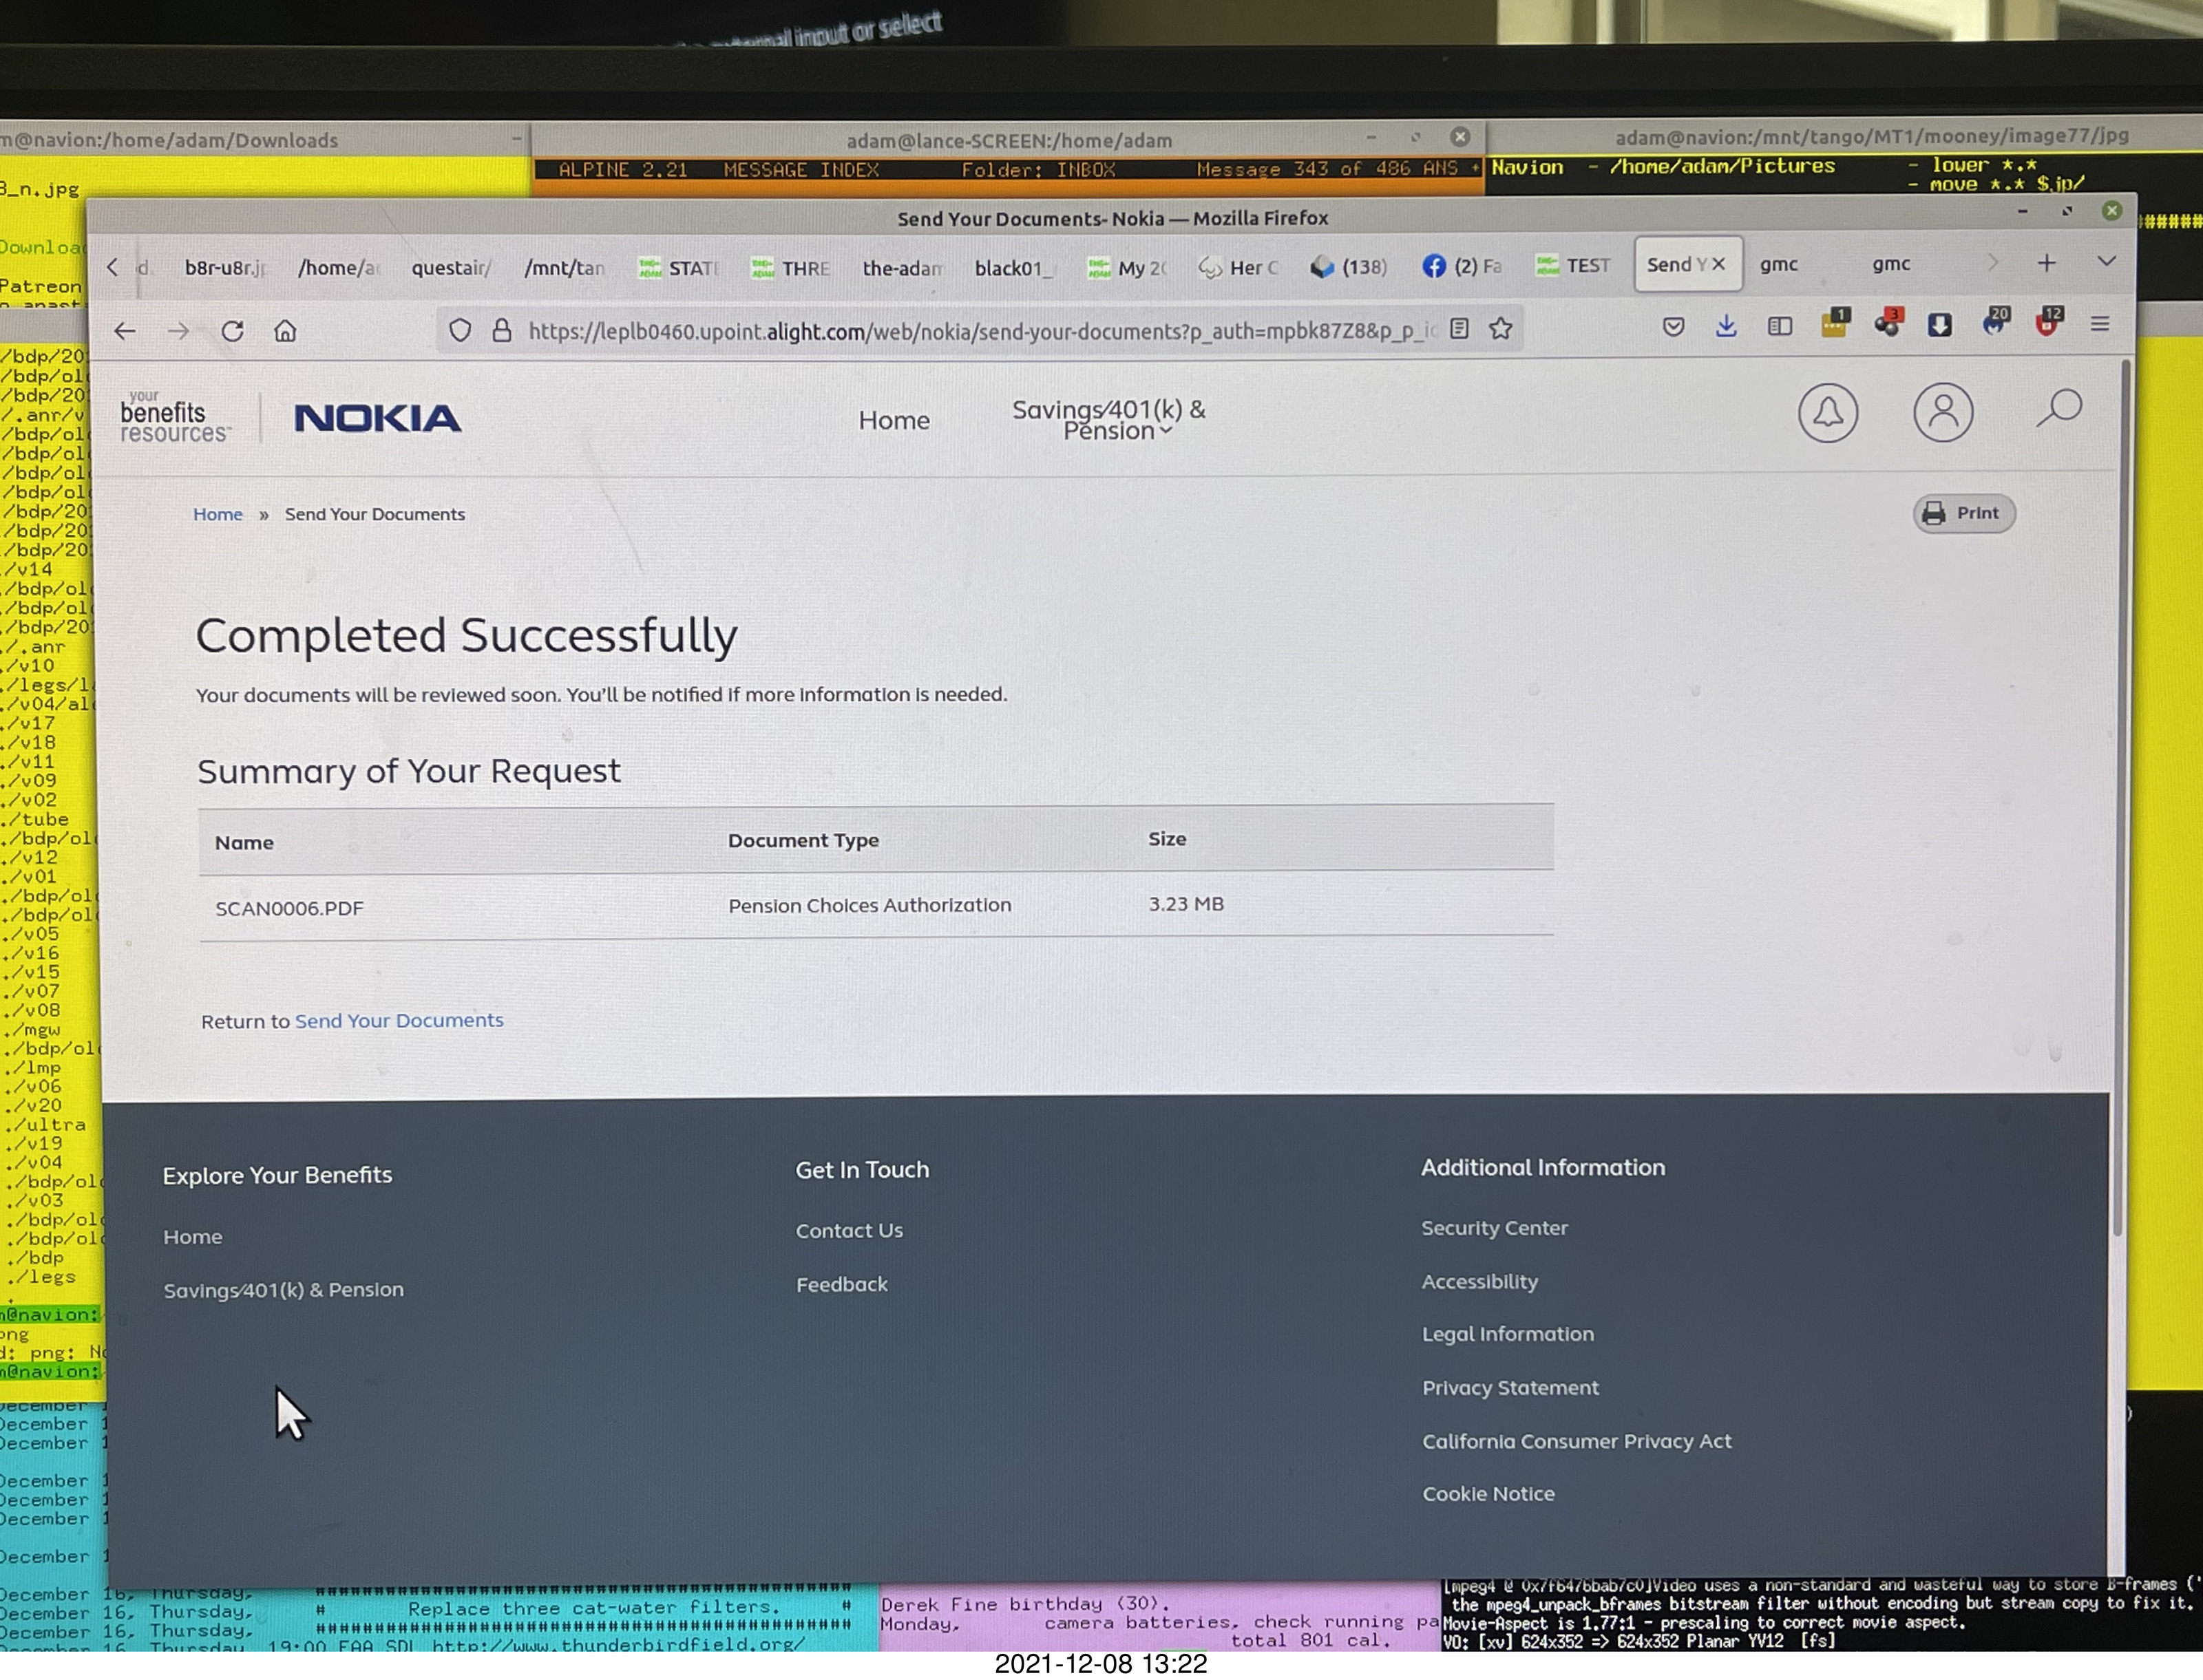This screenshot has width=2203, height=1680.
Task: Switch to the TEST tab
Action: (x=1574, y=266)
